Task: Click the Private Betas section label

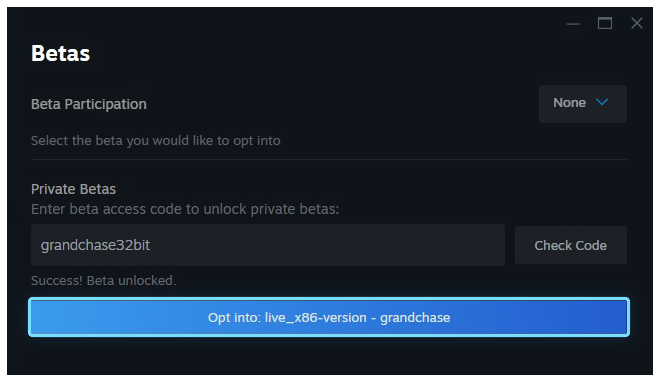Action: pyautogui.click(x=73, y=189)
